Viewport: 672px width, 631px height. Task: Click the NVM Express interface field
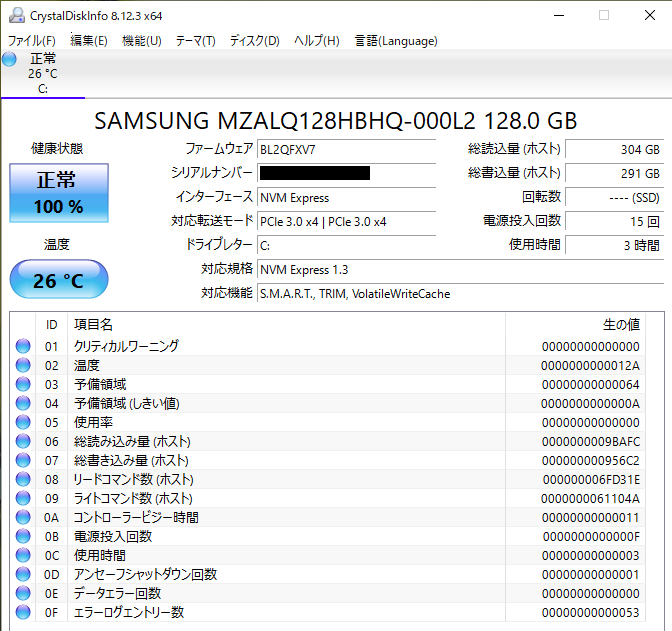point(346,197)
